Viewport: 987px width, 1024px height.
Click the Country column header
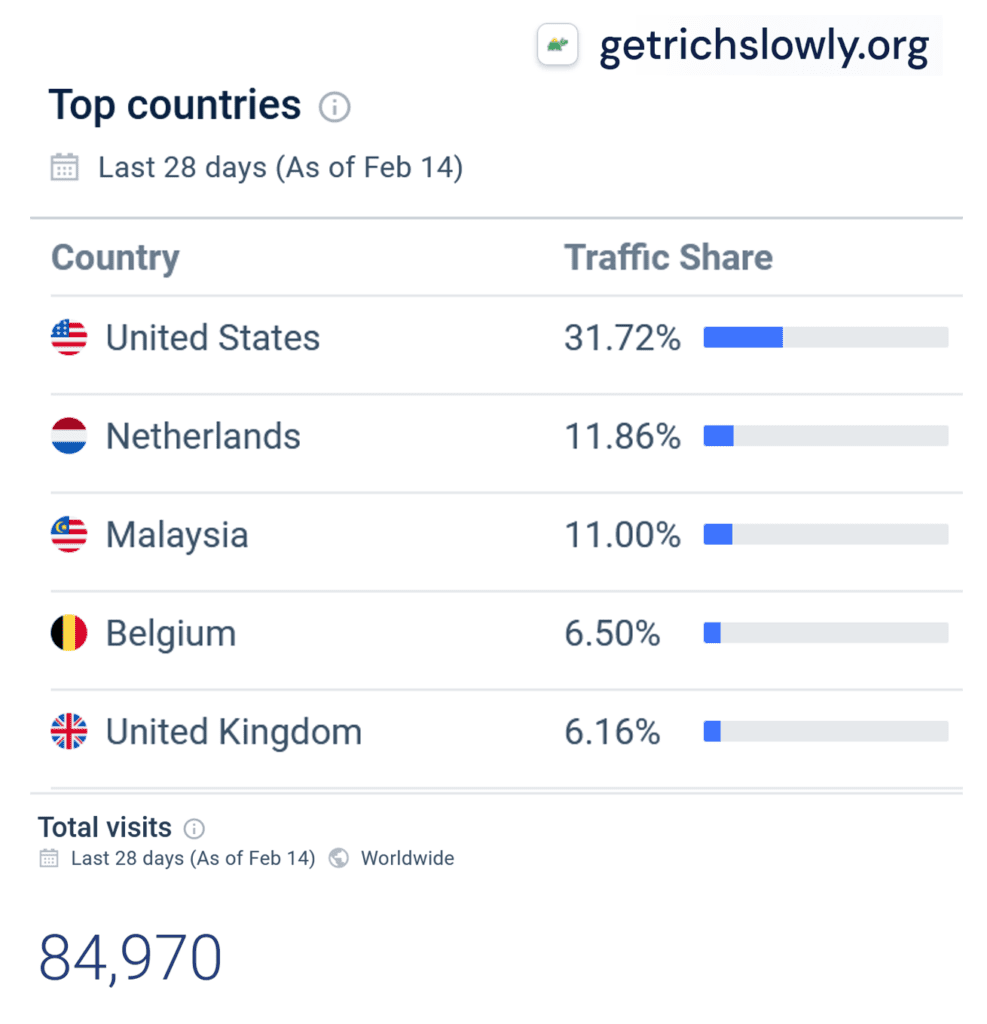pos(115,257)
